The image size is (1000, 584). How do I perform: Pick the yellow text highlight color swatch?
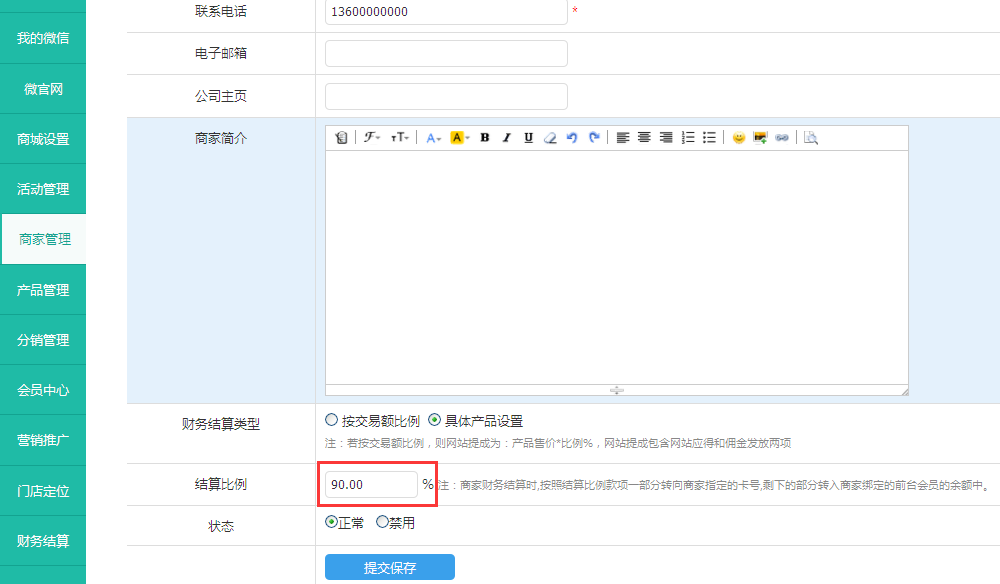(460, 138)
